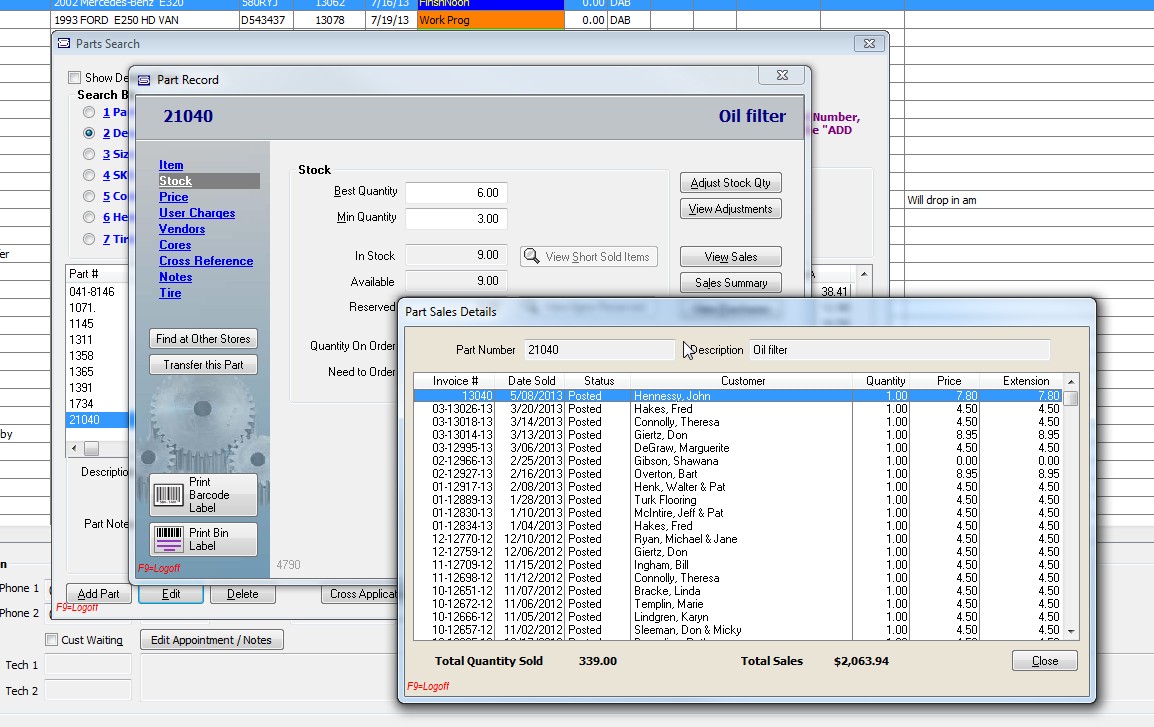Screen dimensions: 1154x727
Task: Go to the User Charges section
Action: coord(197,213)
